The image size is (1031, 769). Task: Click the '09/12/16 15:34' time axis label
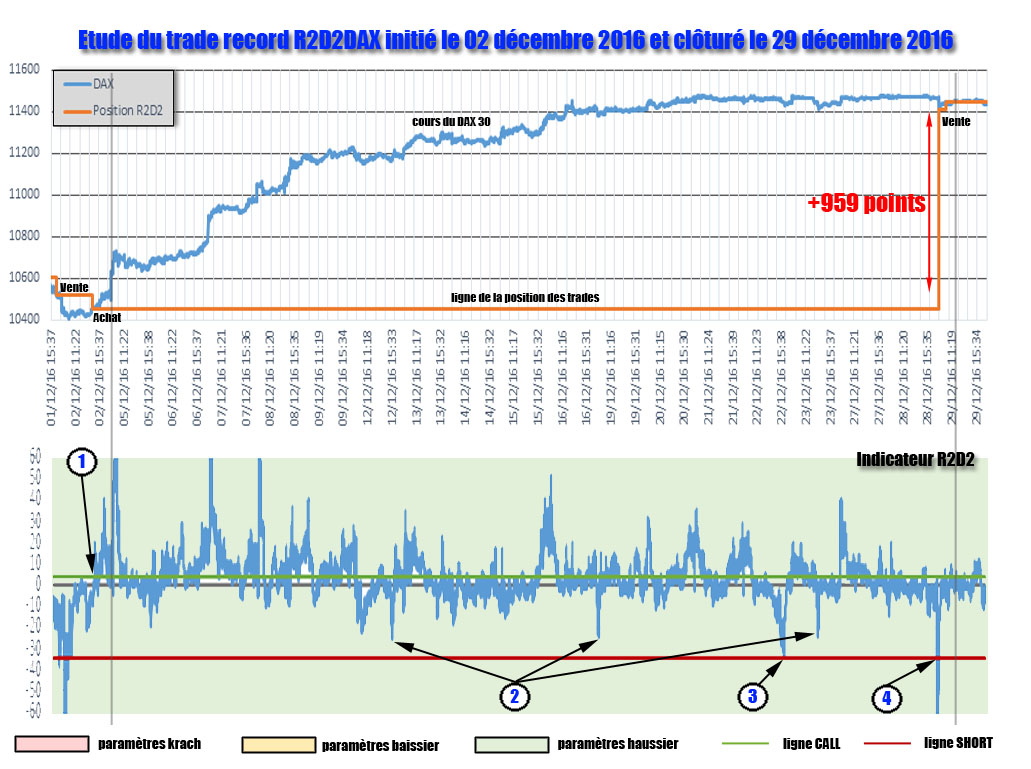[x=343, y=378]
